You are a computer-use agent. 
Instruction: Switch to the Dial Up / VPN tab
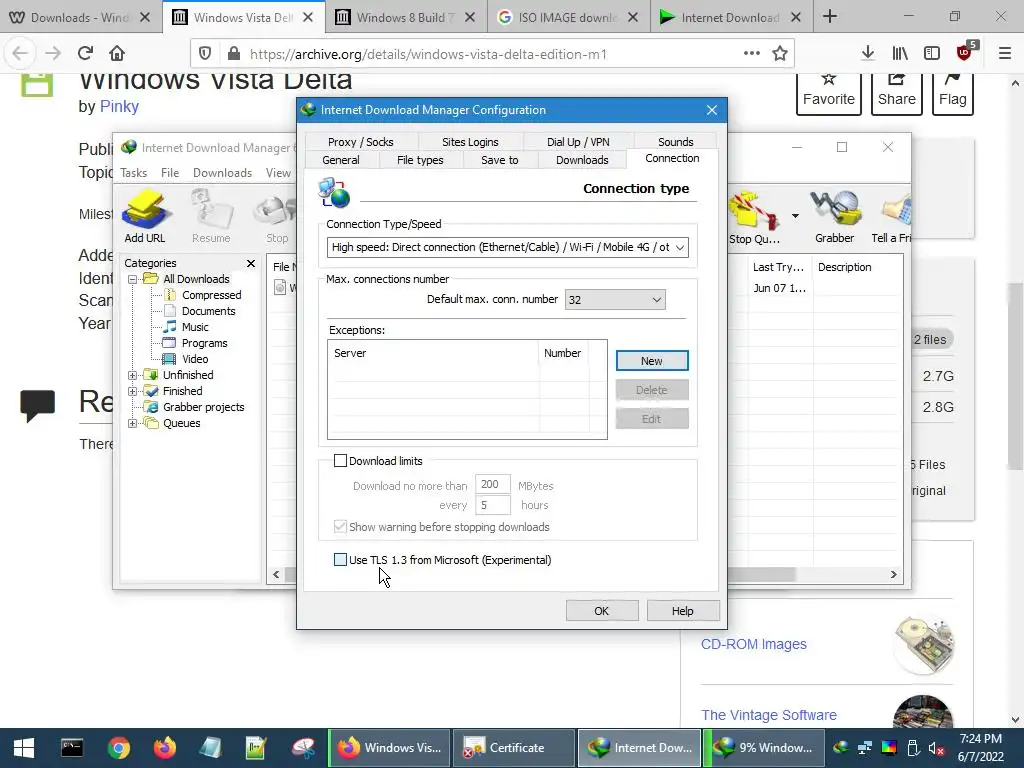click(578, 142)
